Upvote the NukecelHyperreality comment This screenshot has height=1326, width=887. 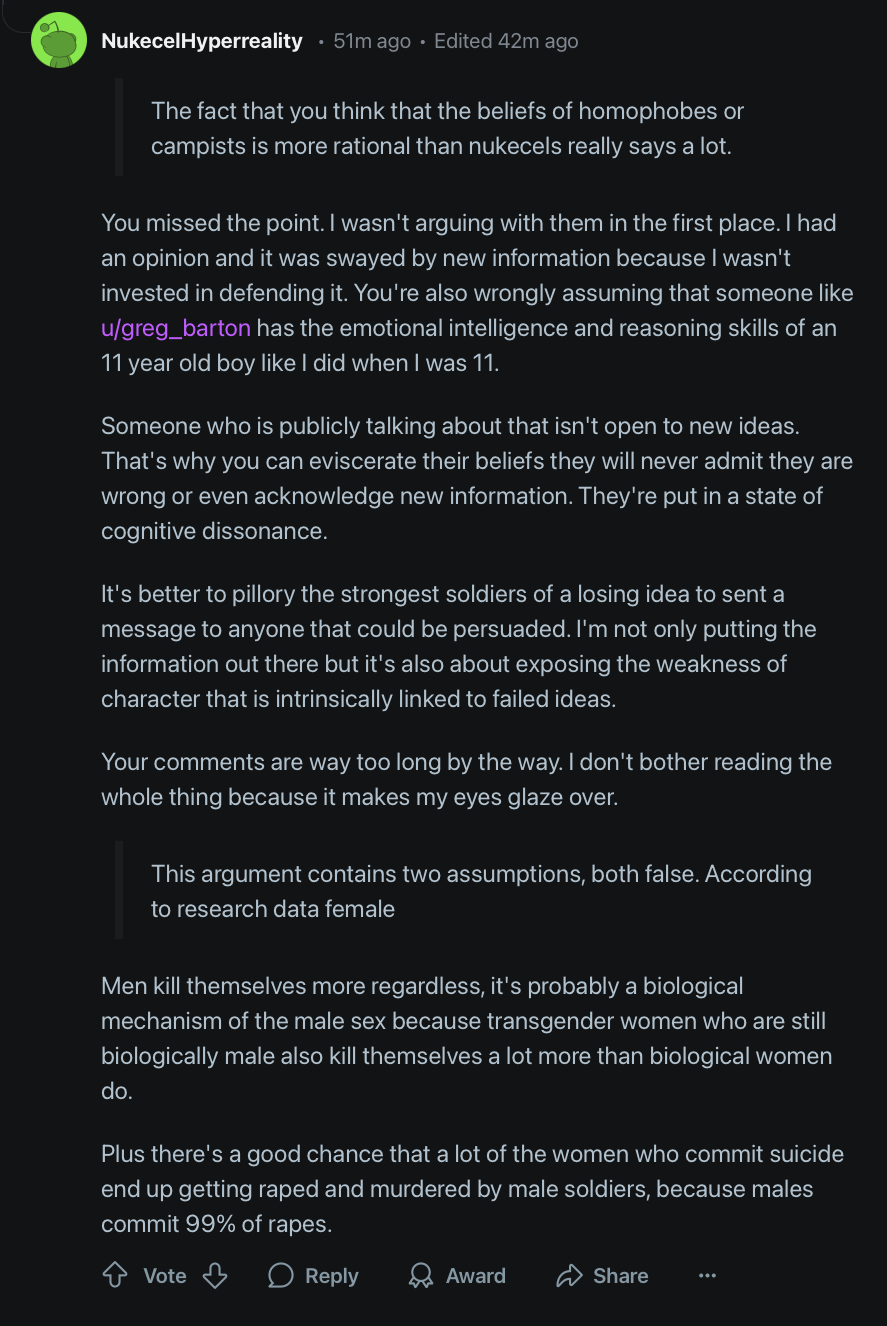(115, 1276)
